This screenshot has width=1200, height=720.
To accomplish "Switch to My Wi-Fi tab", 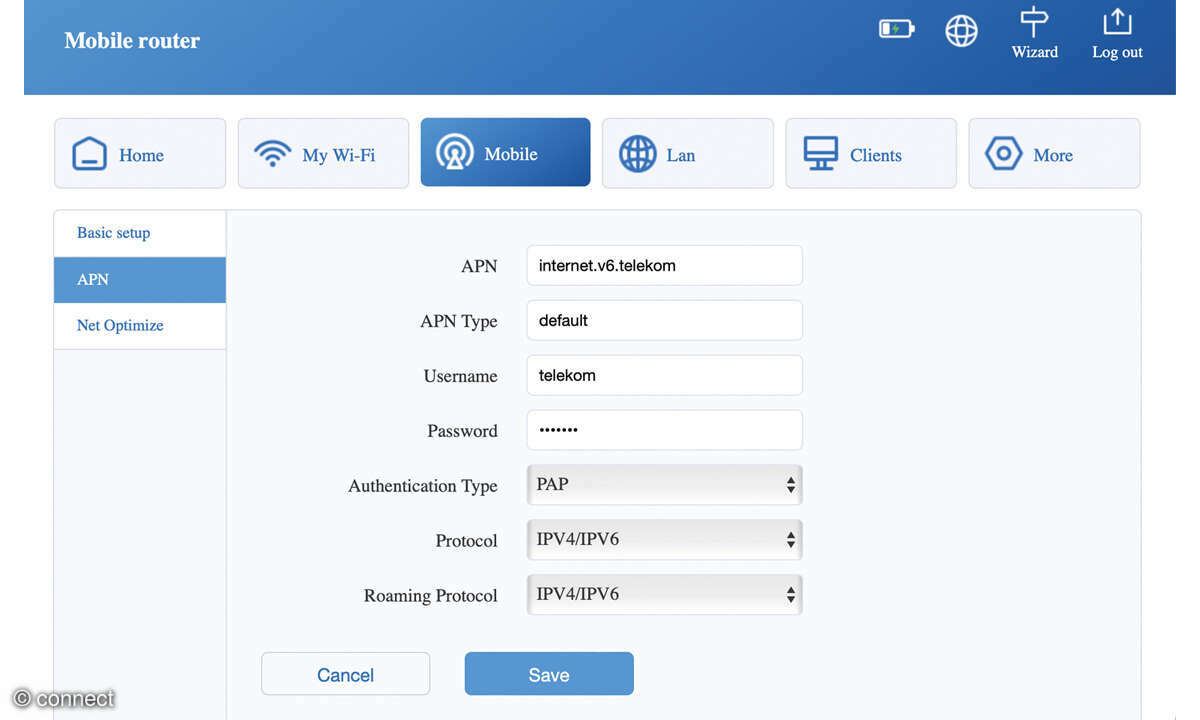I will (x=323, y=153).
